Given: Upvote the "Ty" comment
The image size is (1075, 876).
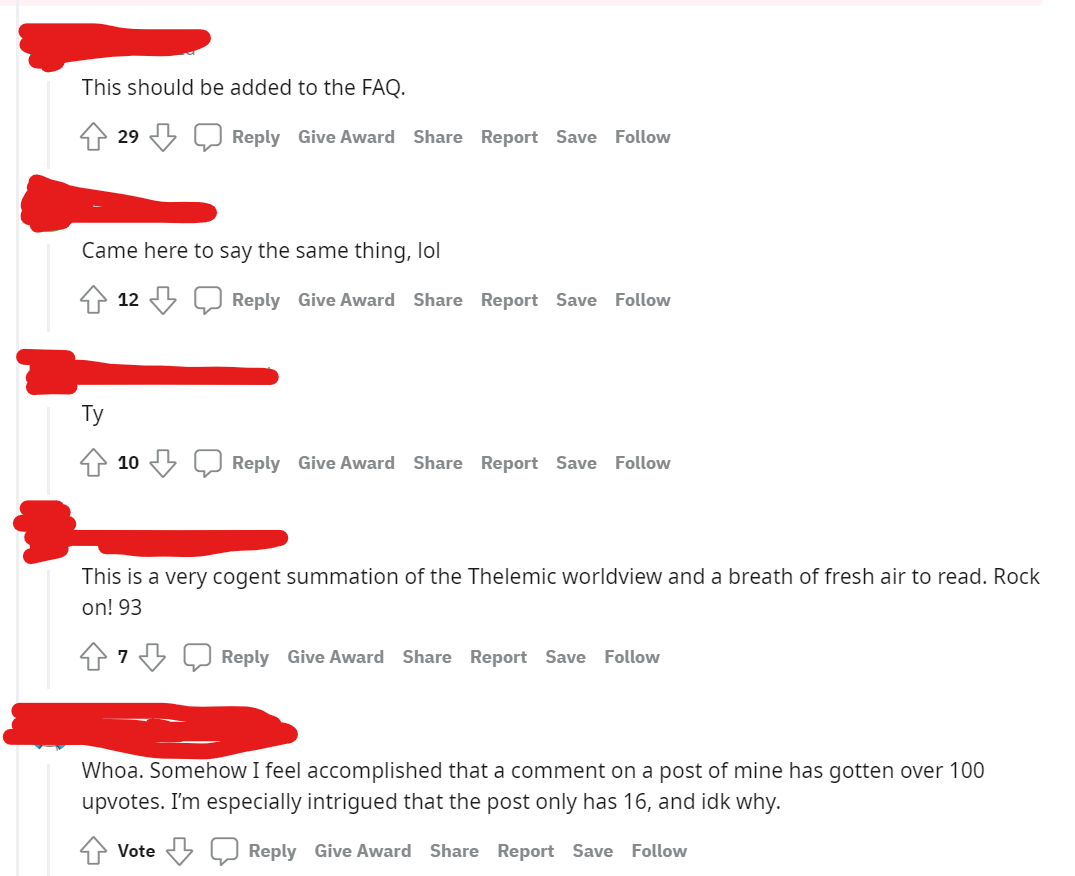Looking at the screenshot, I should pyautogui.click(x=93, y=463).
